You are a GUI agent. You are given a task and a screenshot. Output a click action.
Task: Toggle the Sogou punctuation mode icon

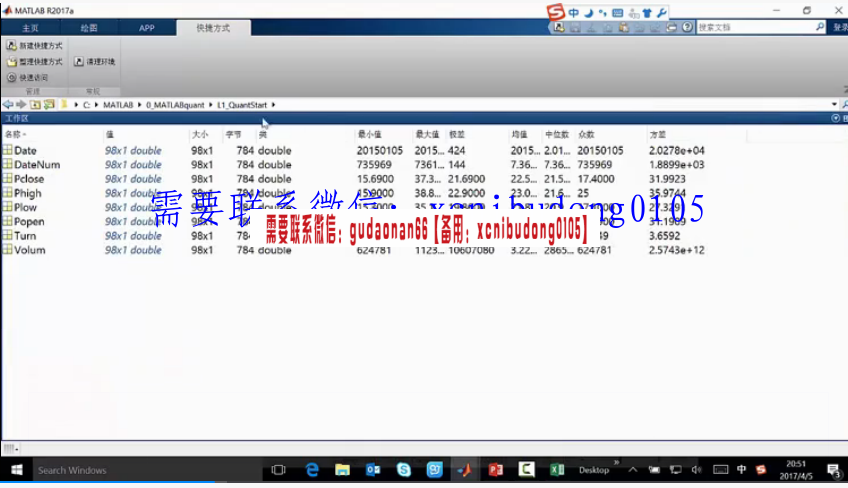pos(602,12)
